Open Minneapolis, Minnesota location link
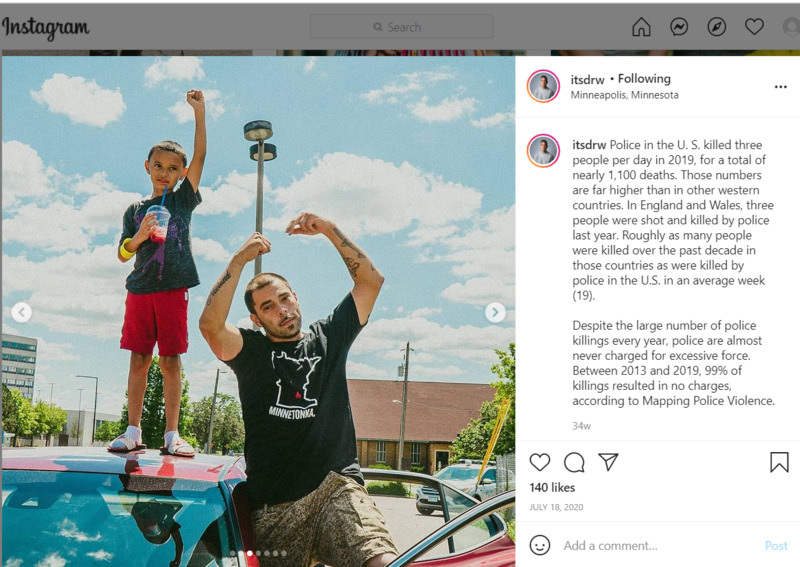800x567 pixels. point(624,95)
